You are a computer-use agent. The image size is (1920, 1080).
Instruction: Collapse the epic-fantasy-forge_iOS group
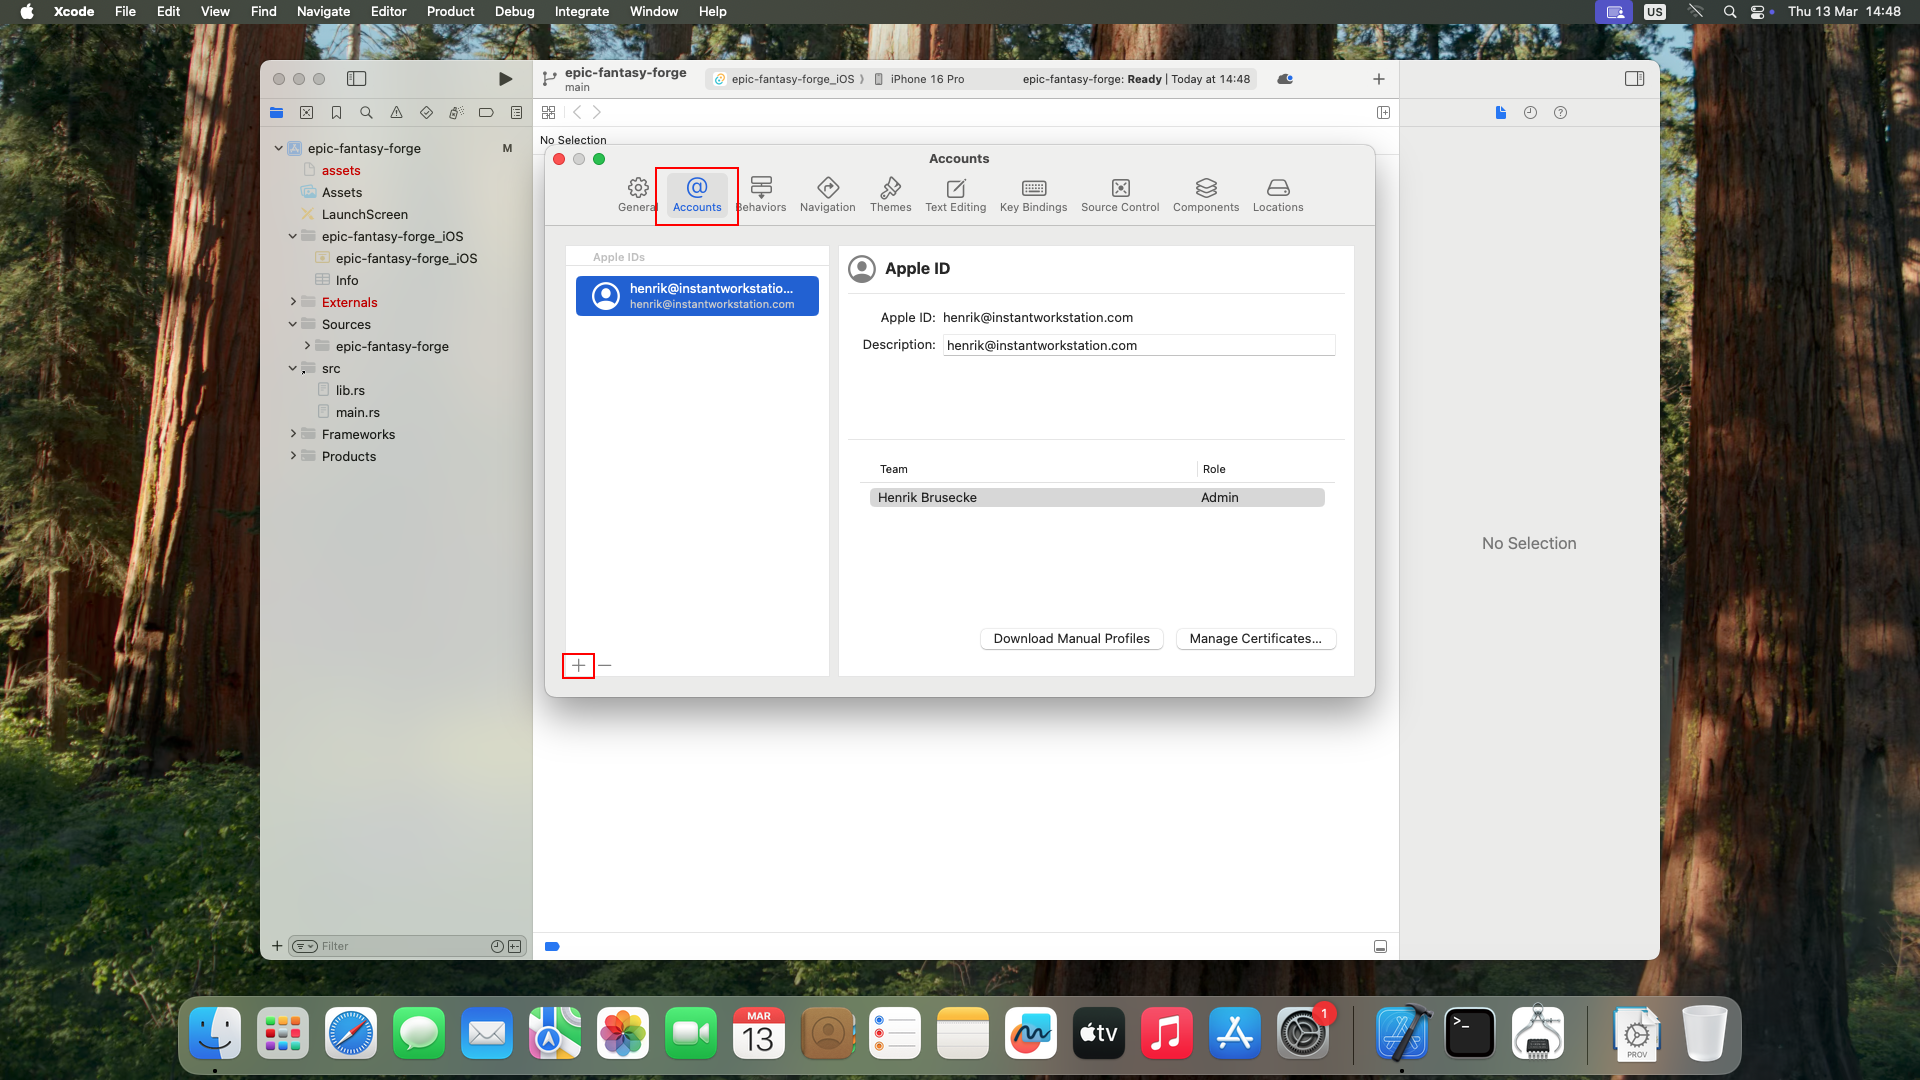click(x=292, y=236)
